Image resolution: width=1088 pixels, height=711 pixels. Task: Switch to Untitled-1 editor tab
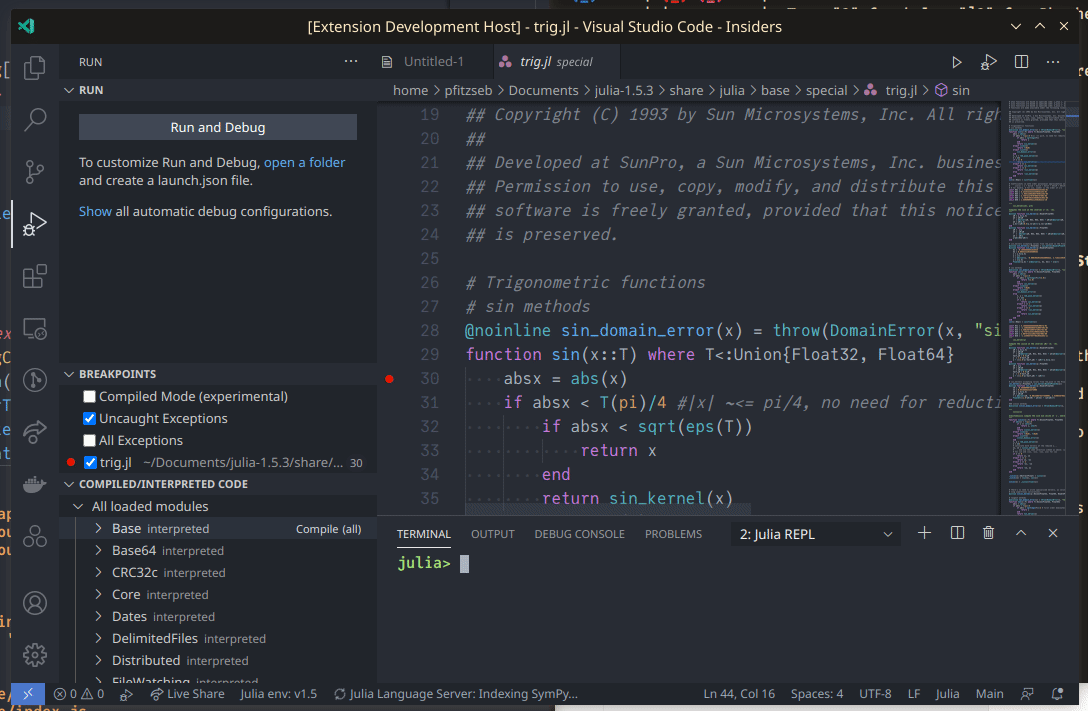(434, 62)
